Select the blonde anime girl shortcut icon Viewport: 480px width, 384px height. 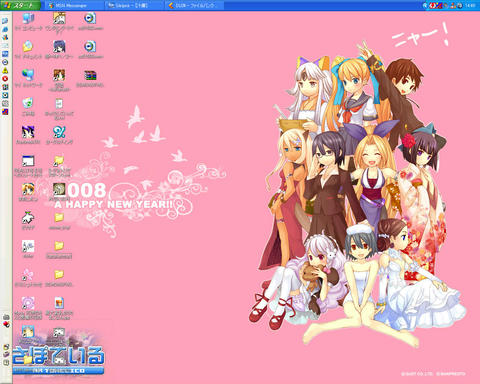[28, 189]
